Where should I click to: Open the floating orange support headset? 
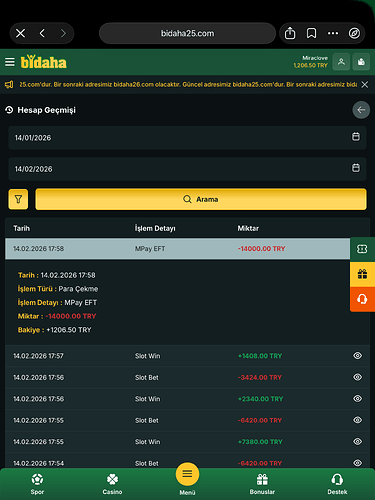click(362, 299)
